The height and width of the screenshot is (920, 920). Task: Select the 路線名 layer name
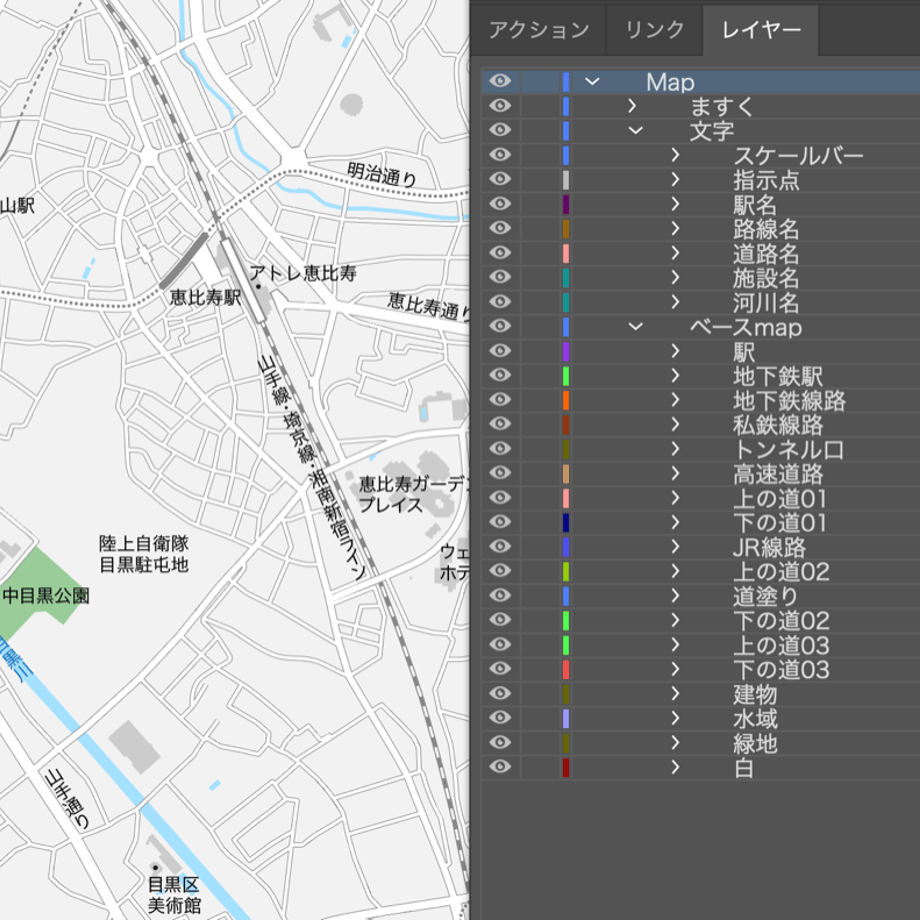pos(766,229)
